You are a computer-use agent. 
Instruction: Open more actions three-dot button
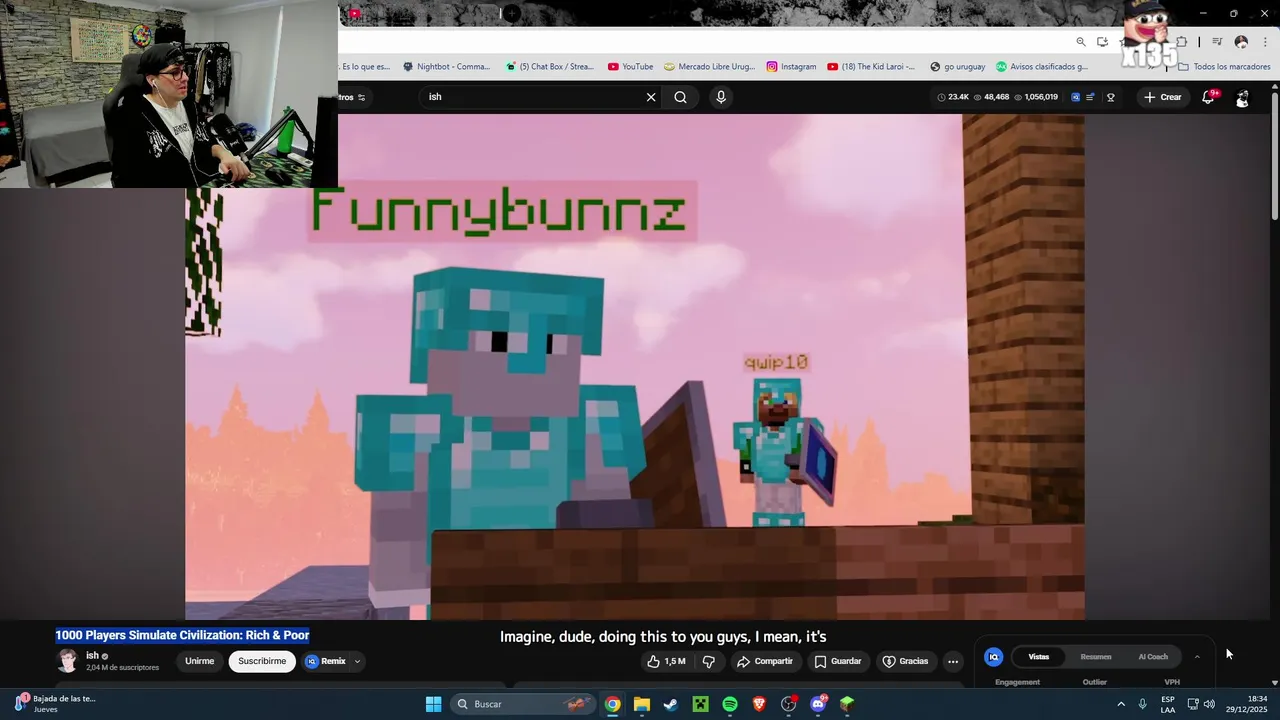(x=953, y=661)
